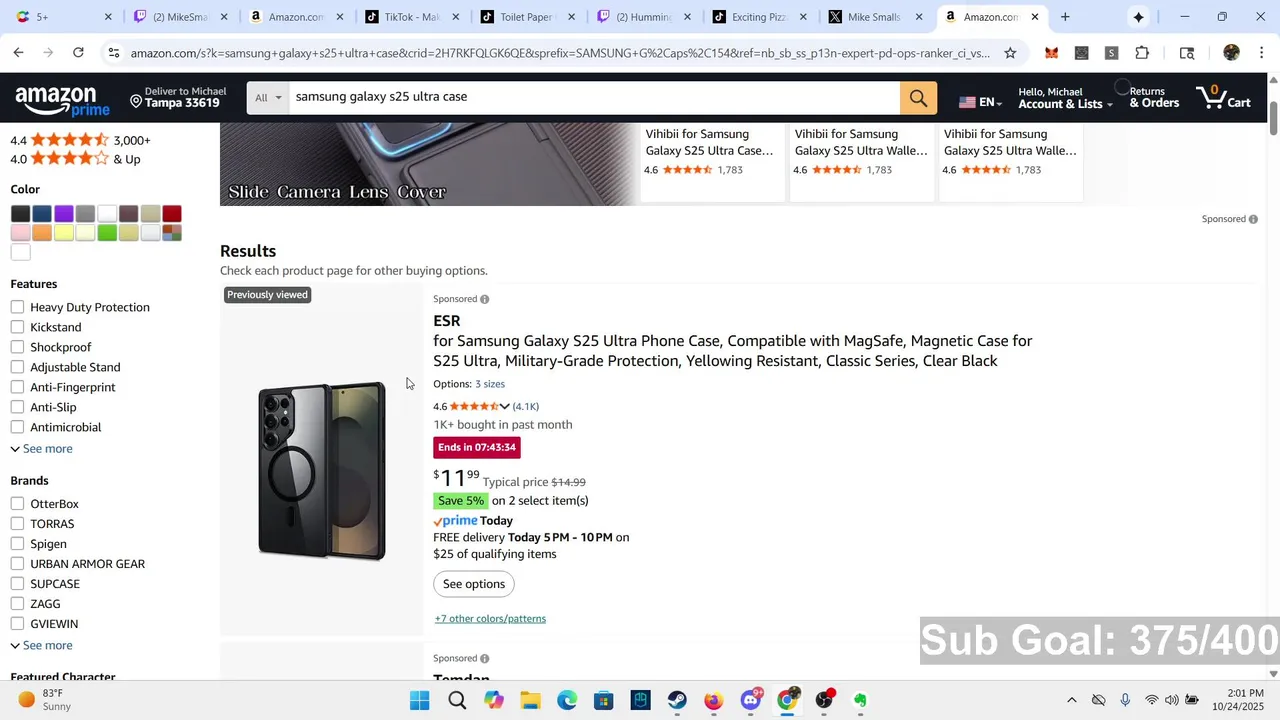Image resolution: width=1280 pixels, height=720 pixels.
Task: Switch to the Toilet Paper browser tab
Action: coord(528,17)
